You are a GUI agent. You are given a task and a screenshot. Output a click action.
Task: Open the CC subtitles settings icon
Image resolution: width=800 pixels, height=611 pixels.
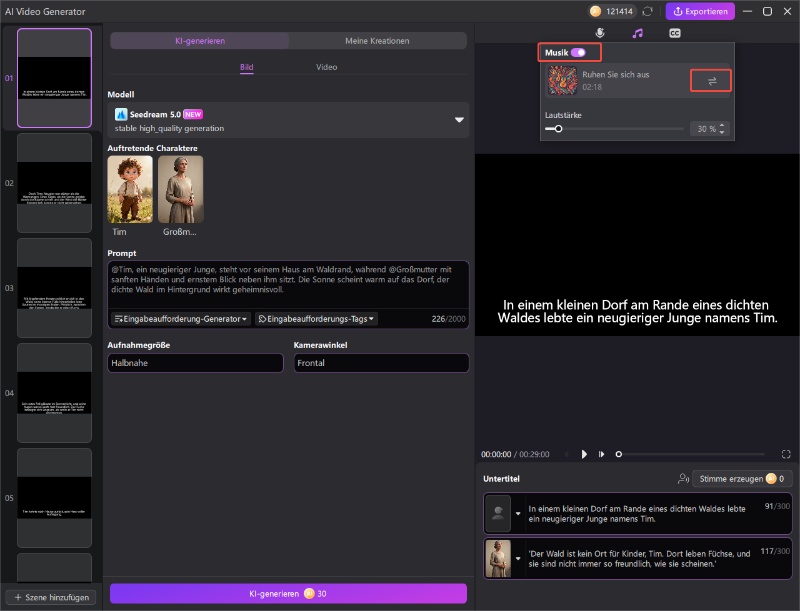(675, 33)
